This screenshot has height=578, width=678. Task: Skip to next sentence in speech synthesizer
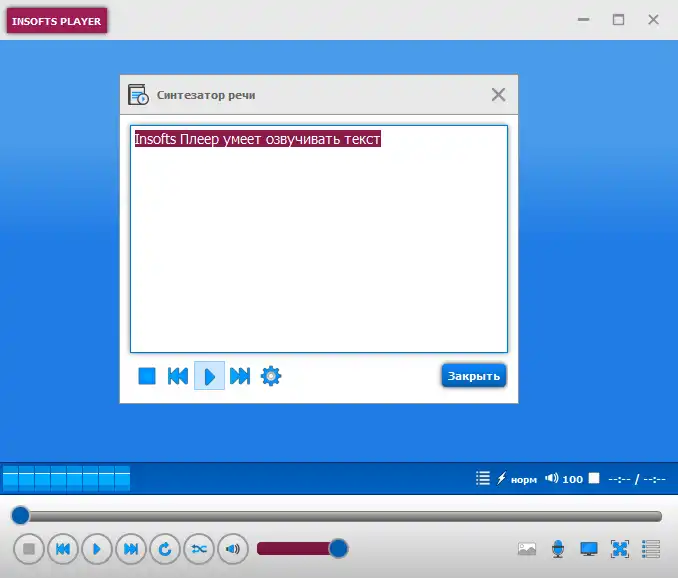coord(240,376)
